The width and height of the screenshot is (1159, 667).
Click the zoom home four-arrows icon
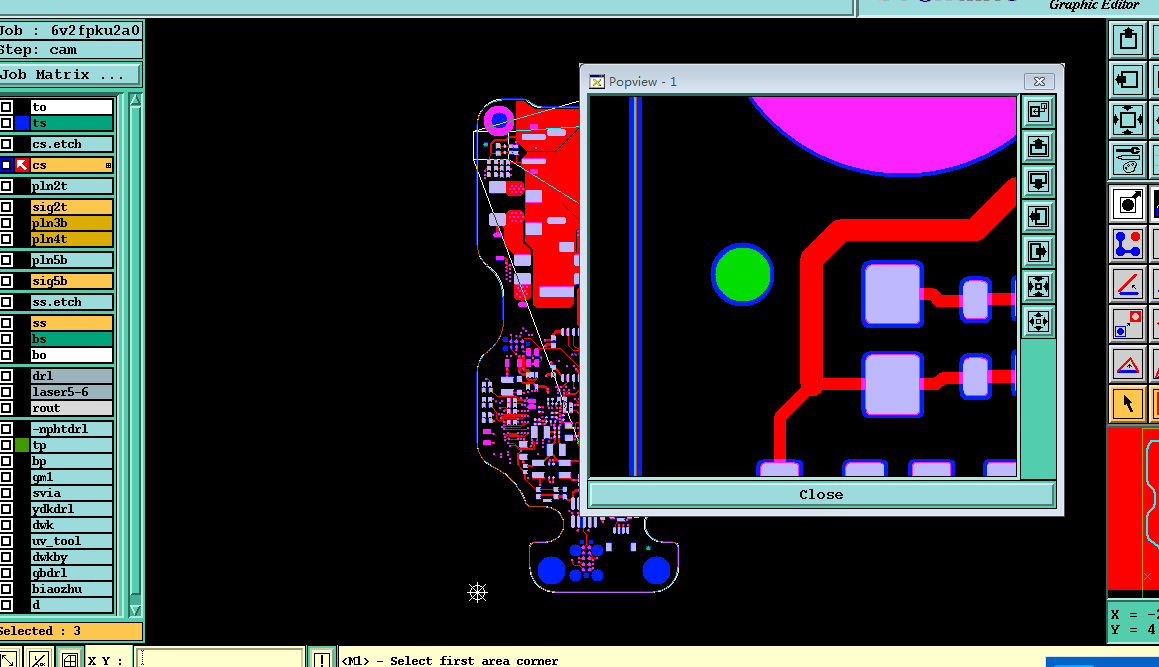1127,120
